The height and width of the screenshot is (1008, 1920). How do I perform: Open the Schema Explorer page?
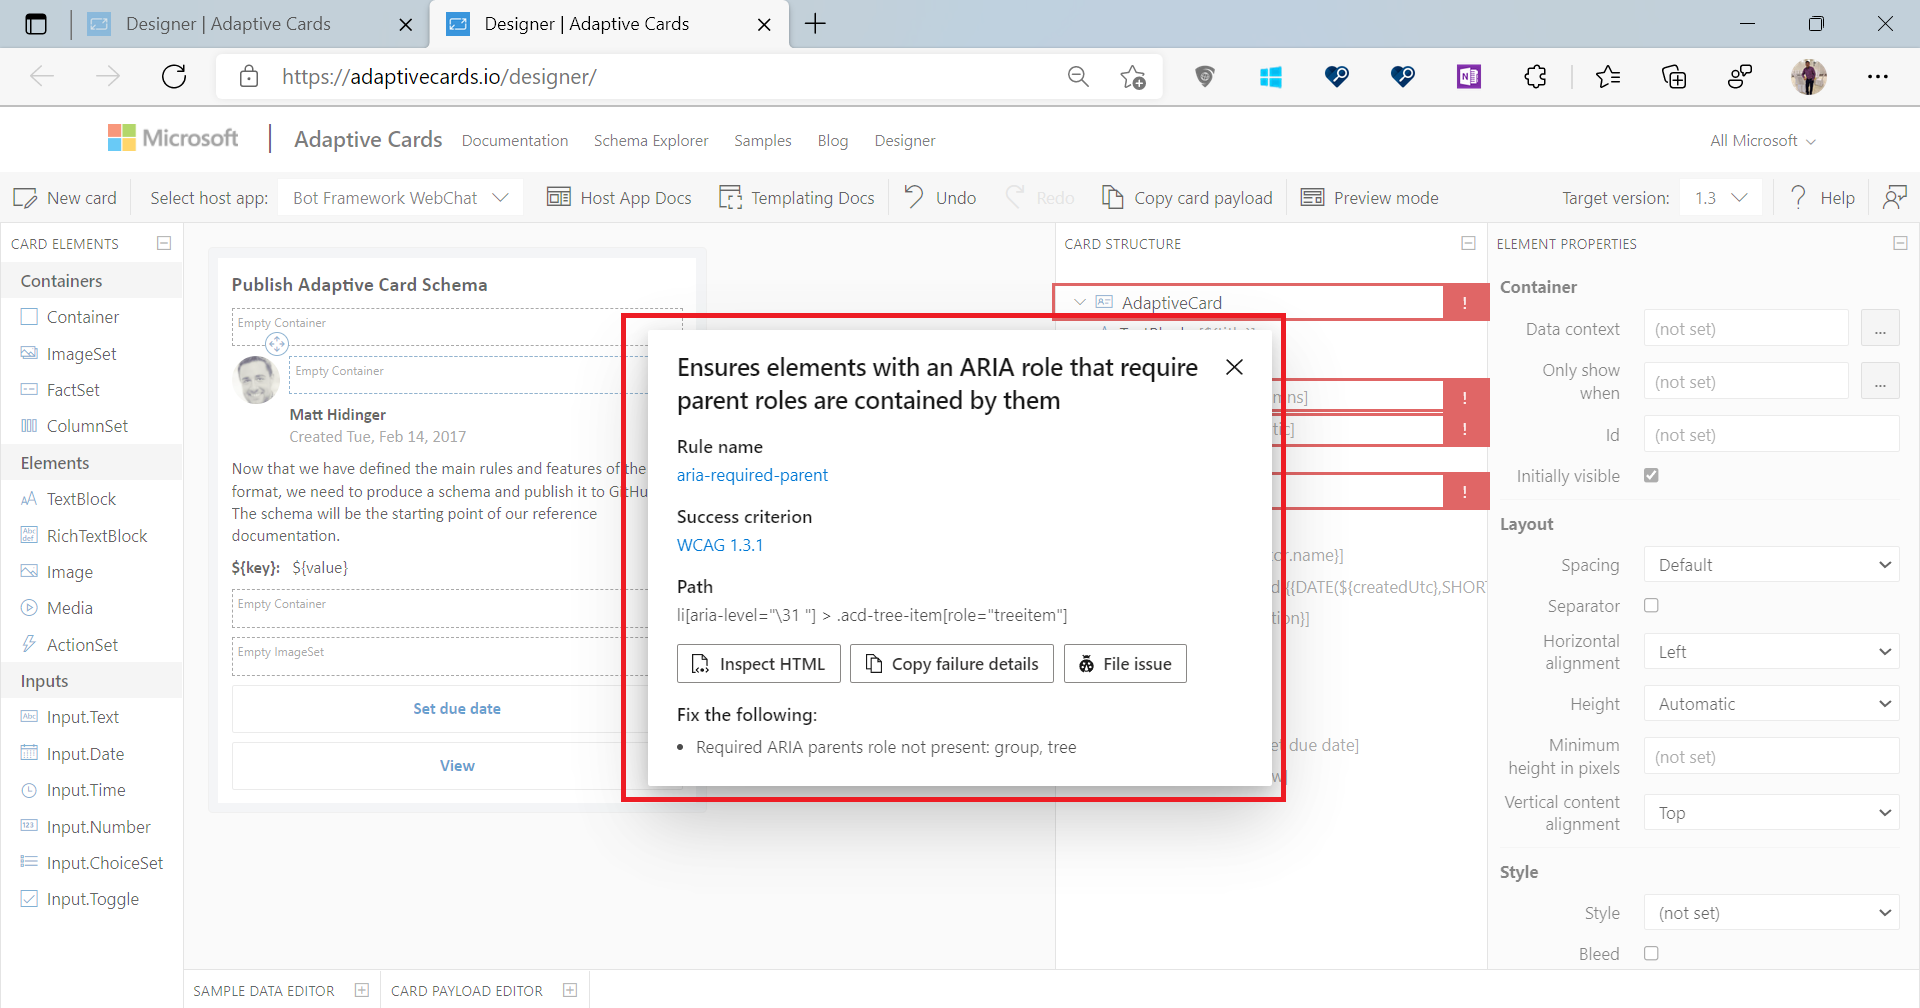click(651, 140)
